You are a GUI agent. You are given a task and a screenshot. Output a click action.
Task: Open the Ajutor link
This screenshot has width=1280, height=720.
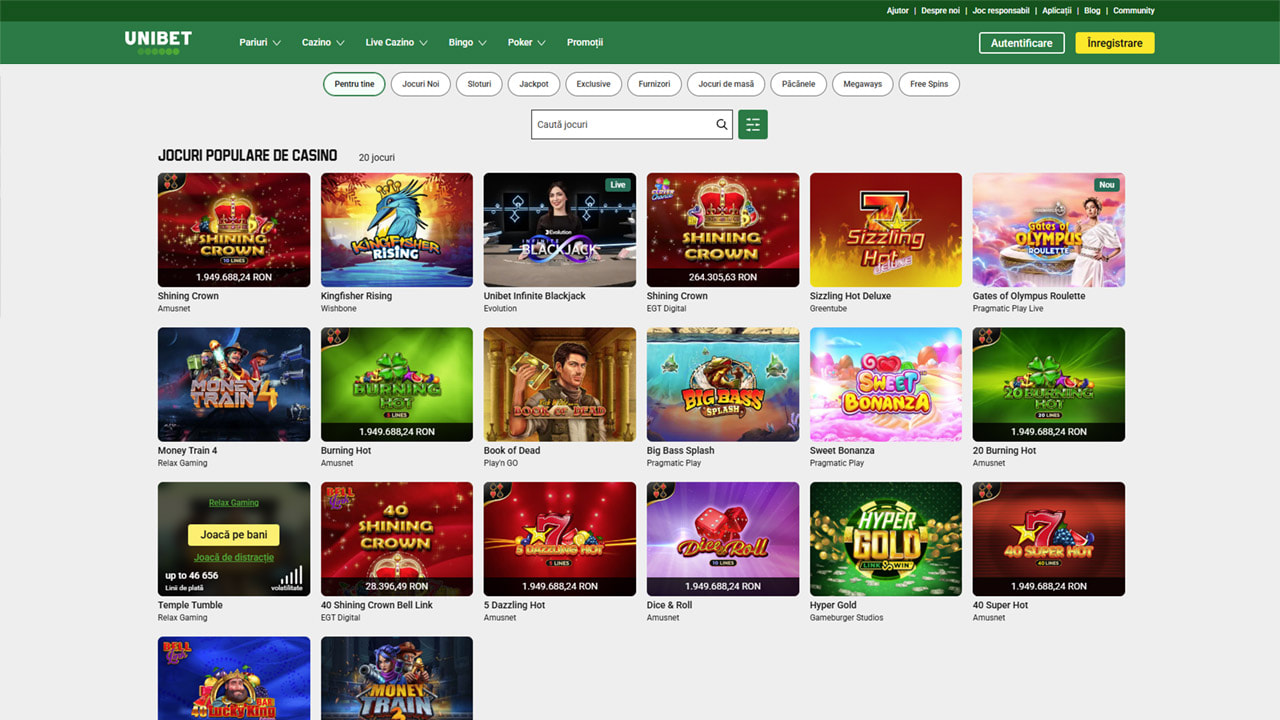coord(898,11)
